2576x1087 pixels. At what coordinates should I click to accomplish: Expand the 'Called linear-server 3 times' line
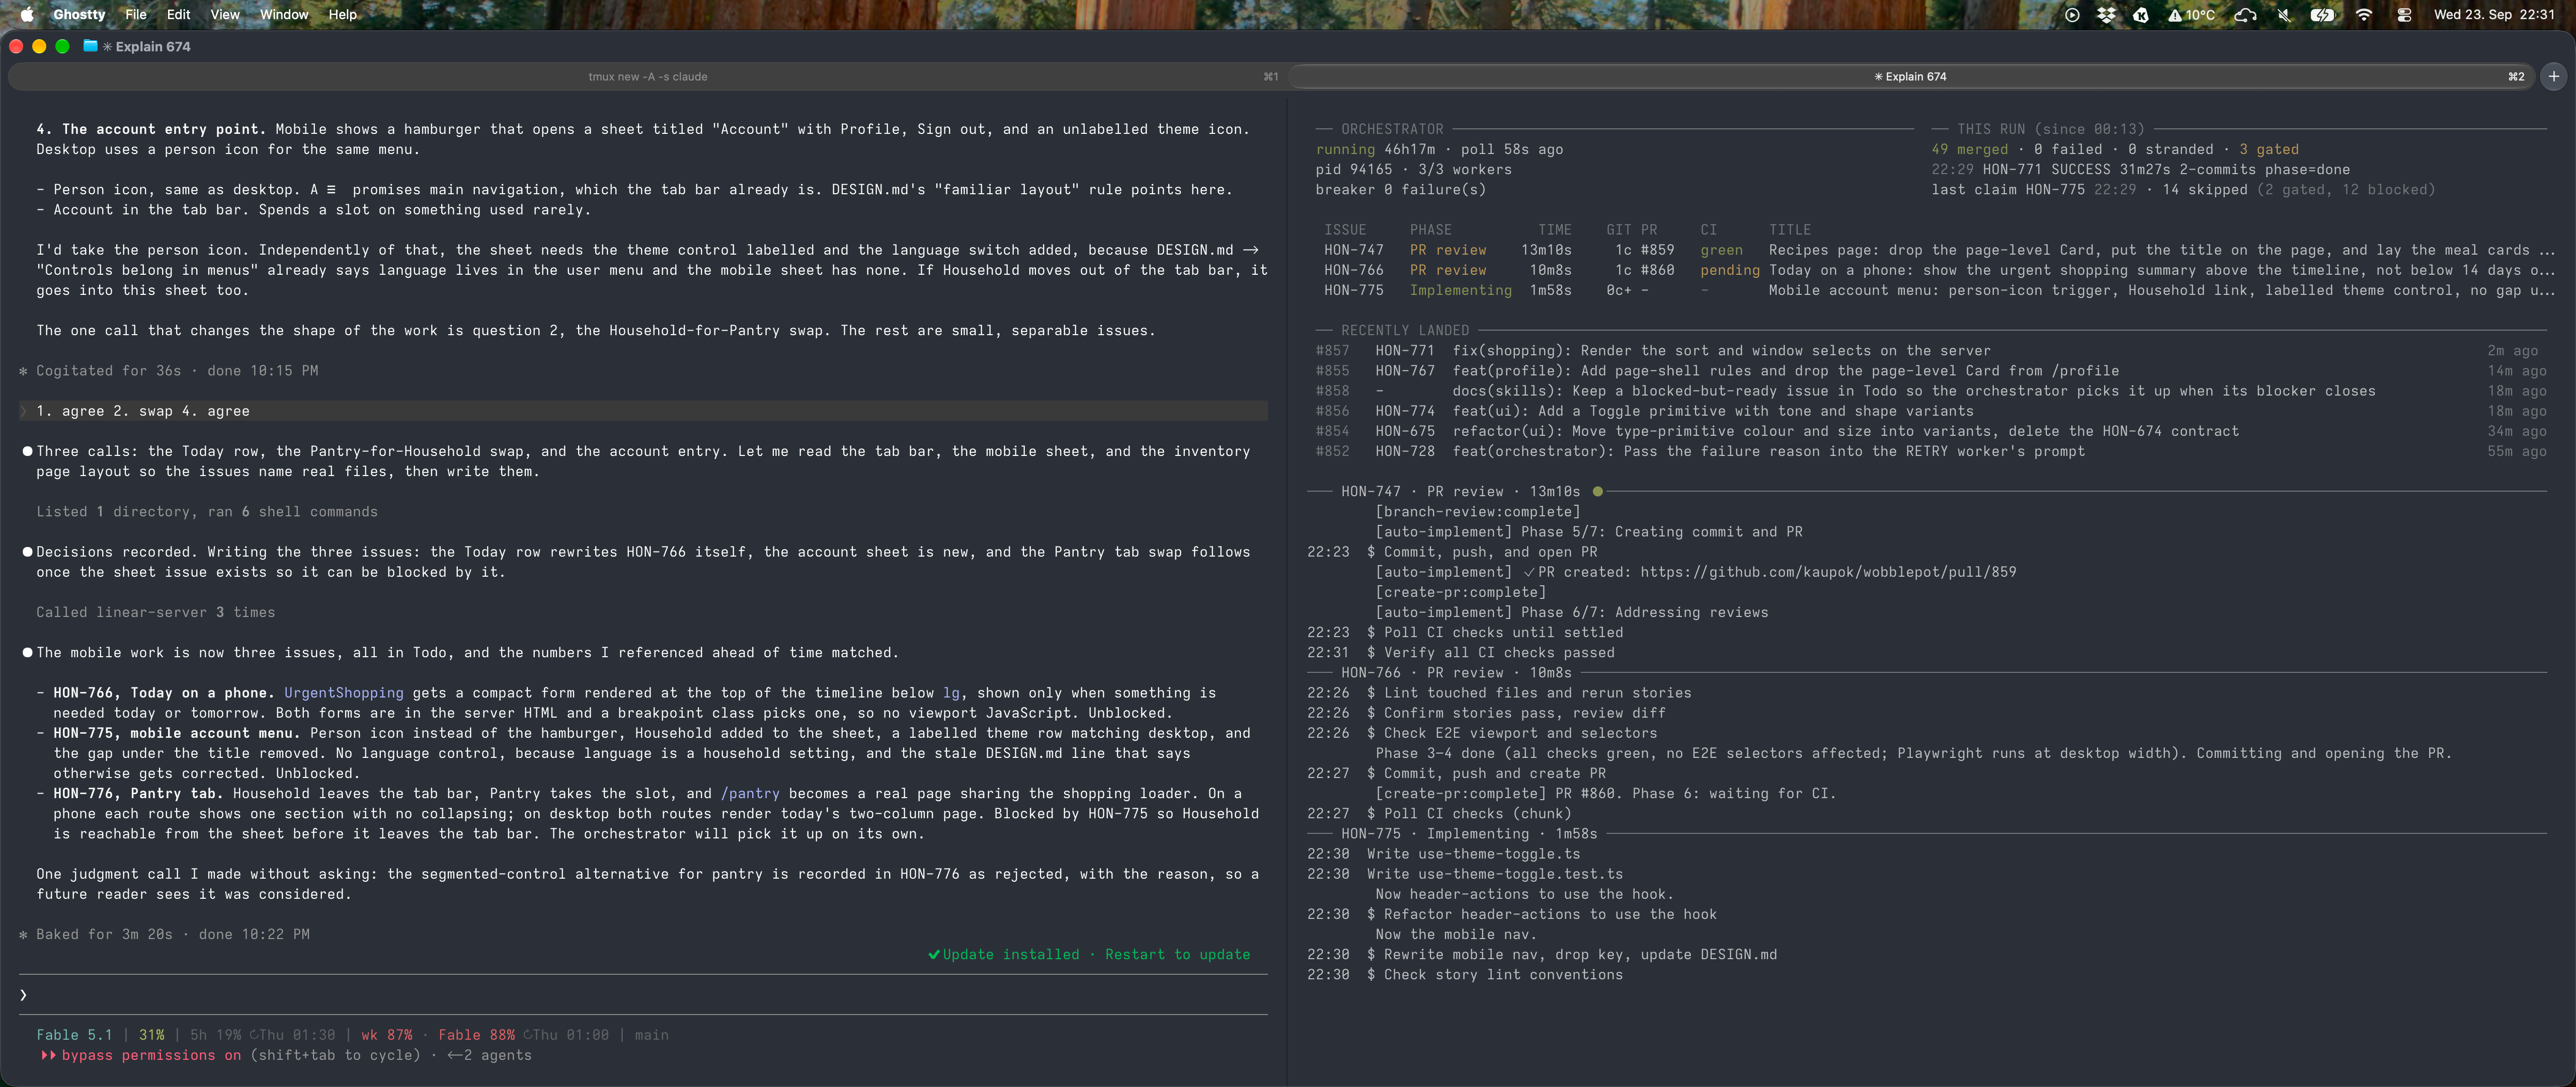pyautogui.click(x=155, y=612)
